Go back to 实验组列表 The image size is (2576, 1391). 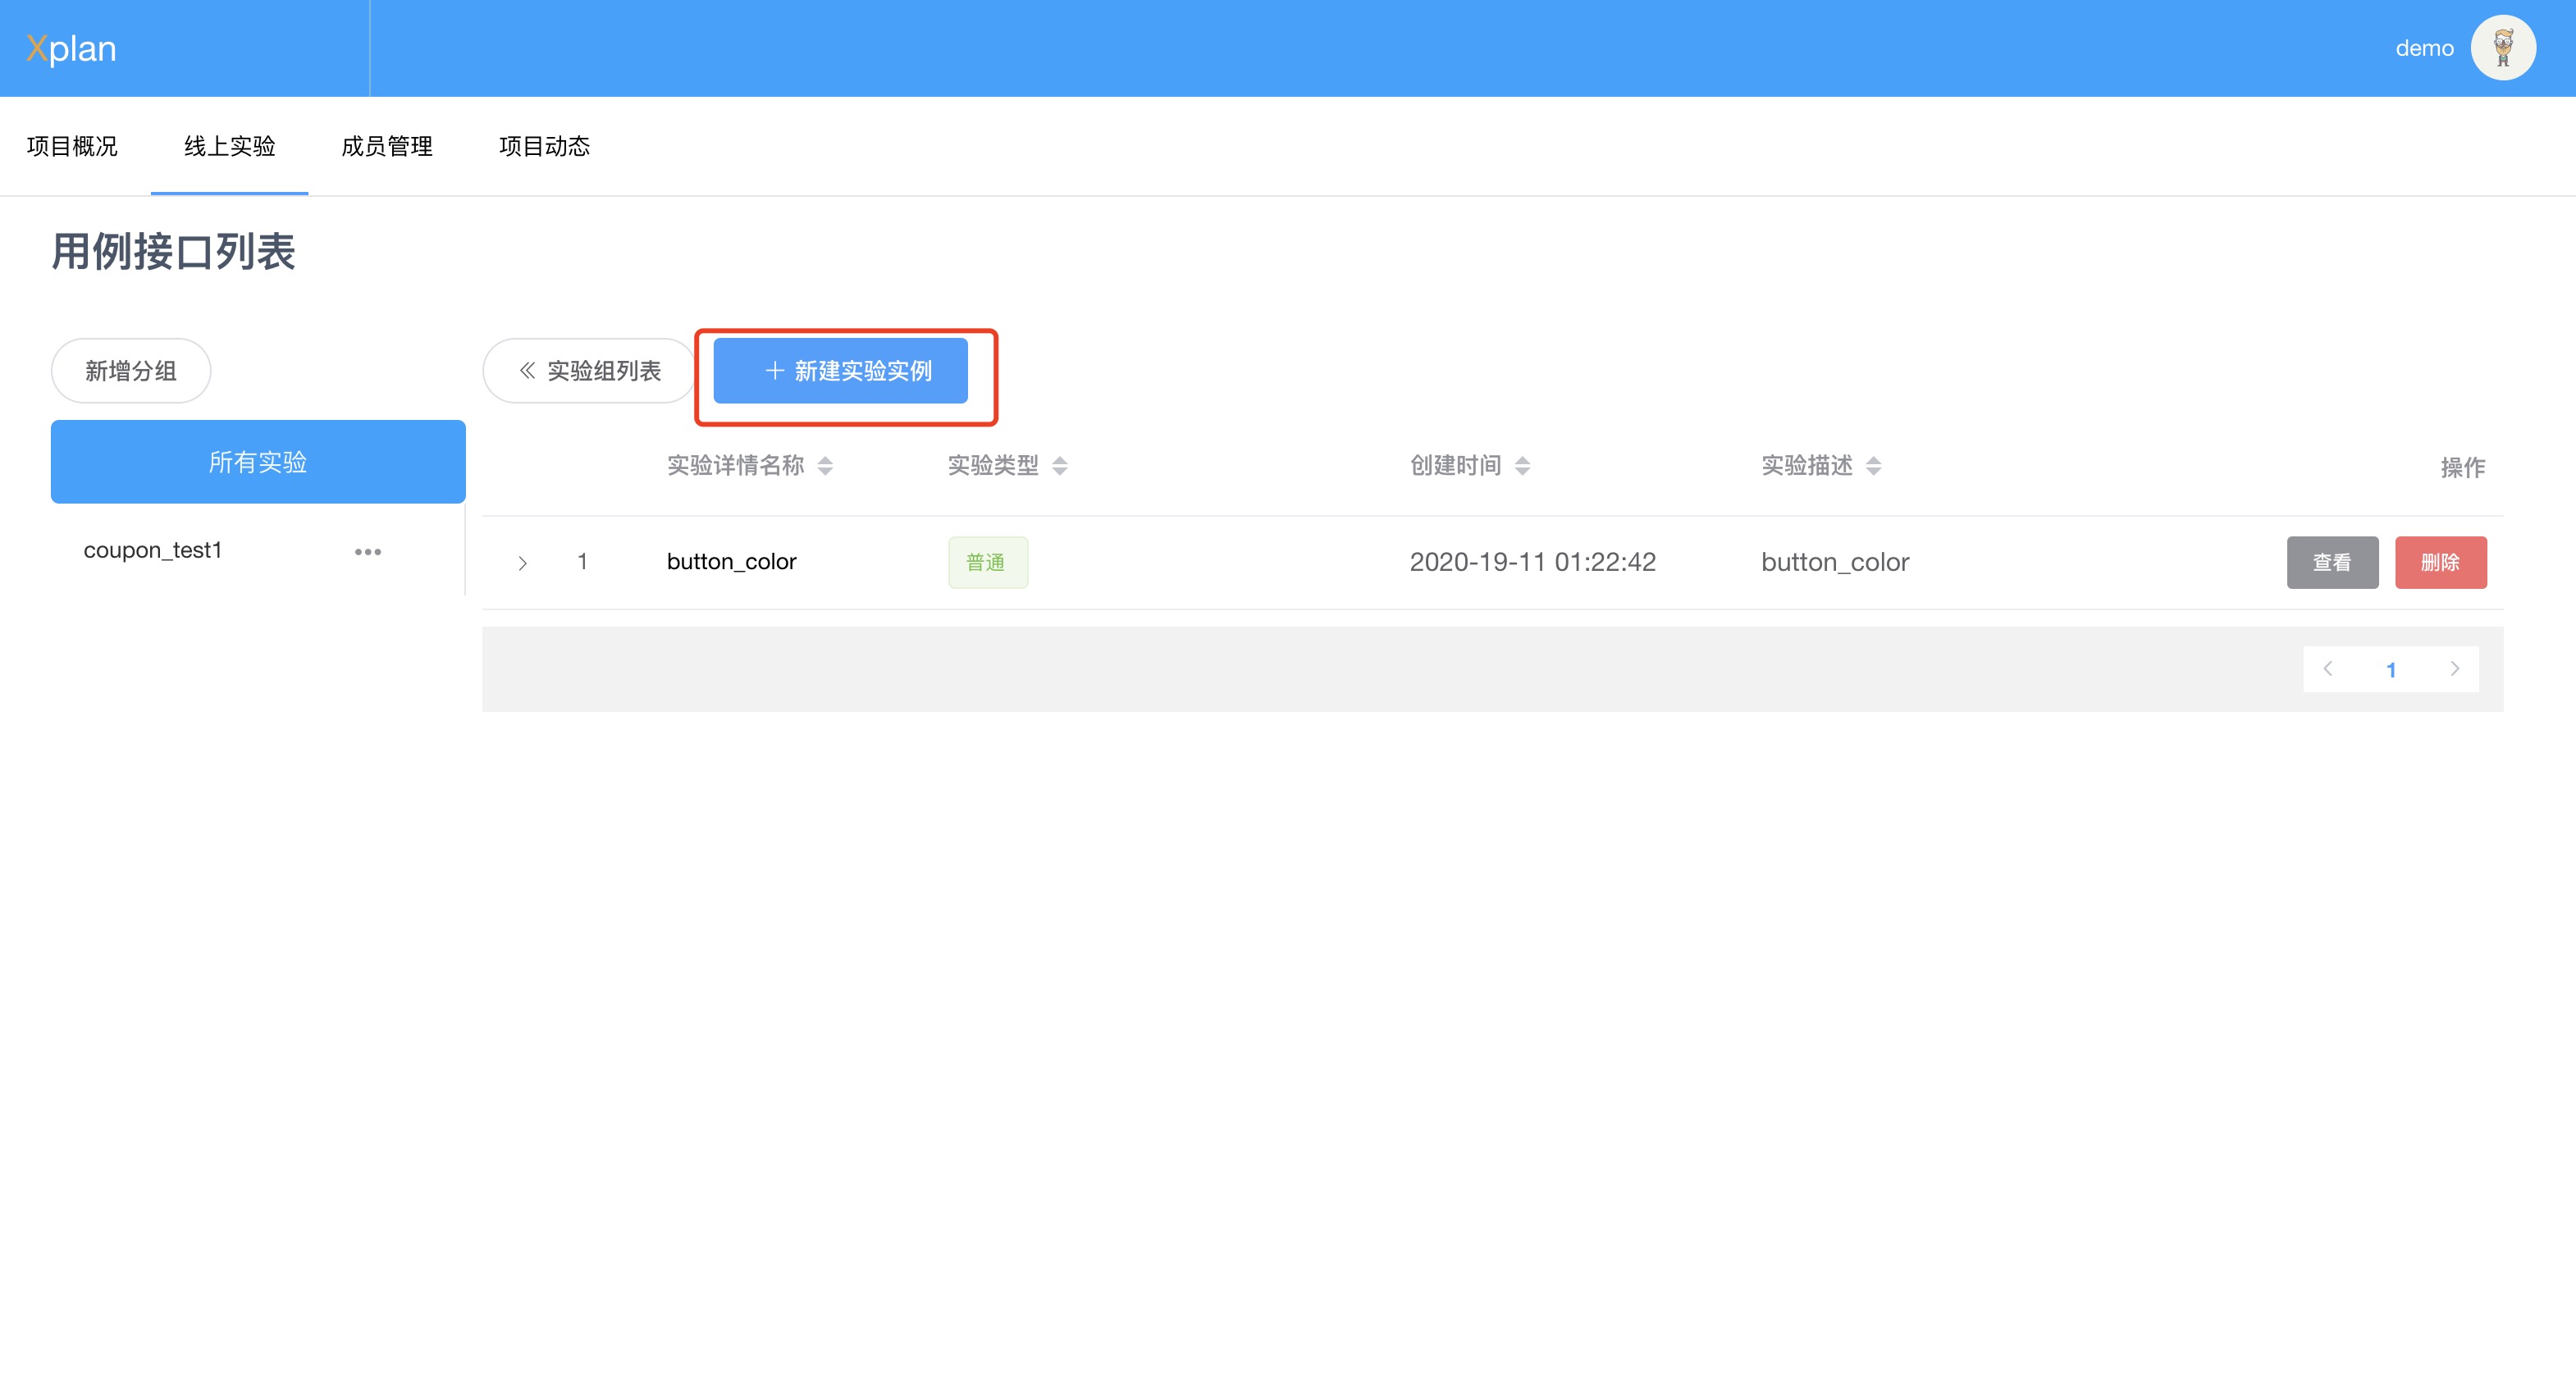(x=589, y=371)
